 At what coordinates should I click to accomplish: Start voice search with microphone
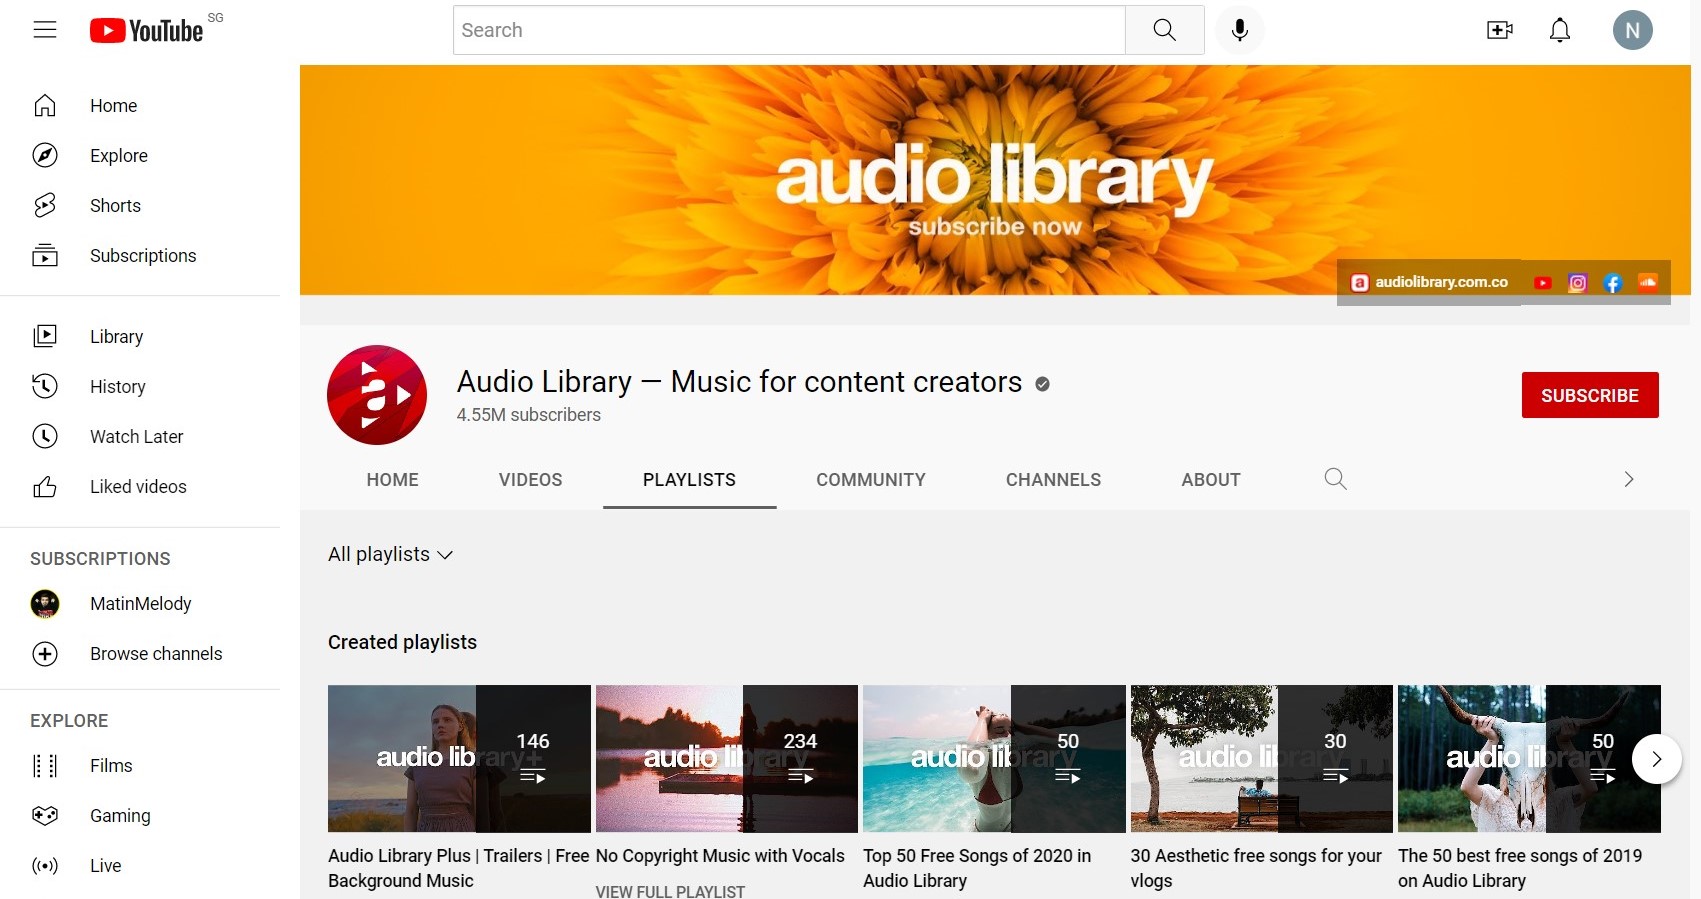pos(1240,30)
